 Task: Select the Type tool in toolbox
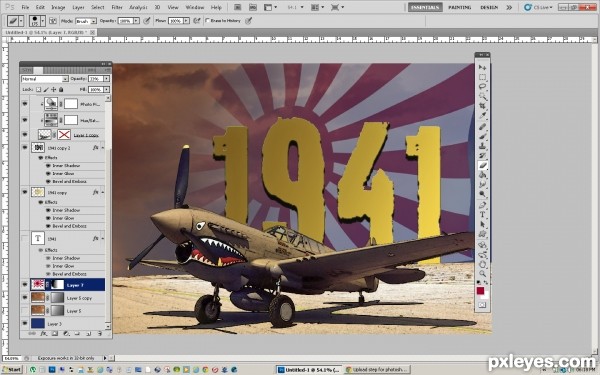(x=483, y=215)
